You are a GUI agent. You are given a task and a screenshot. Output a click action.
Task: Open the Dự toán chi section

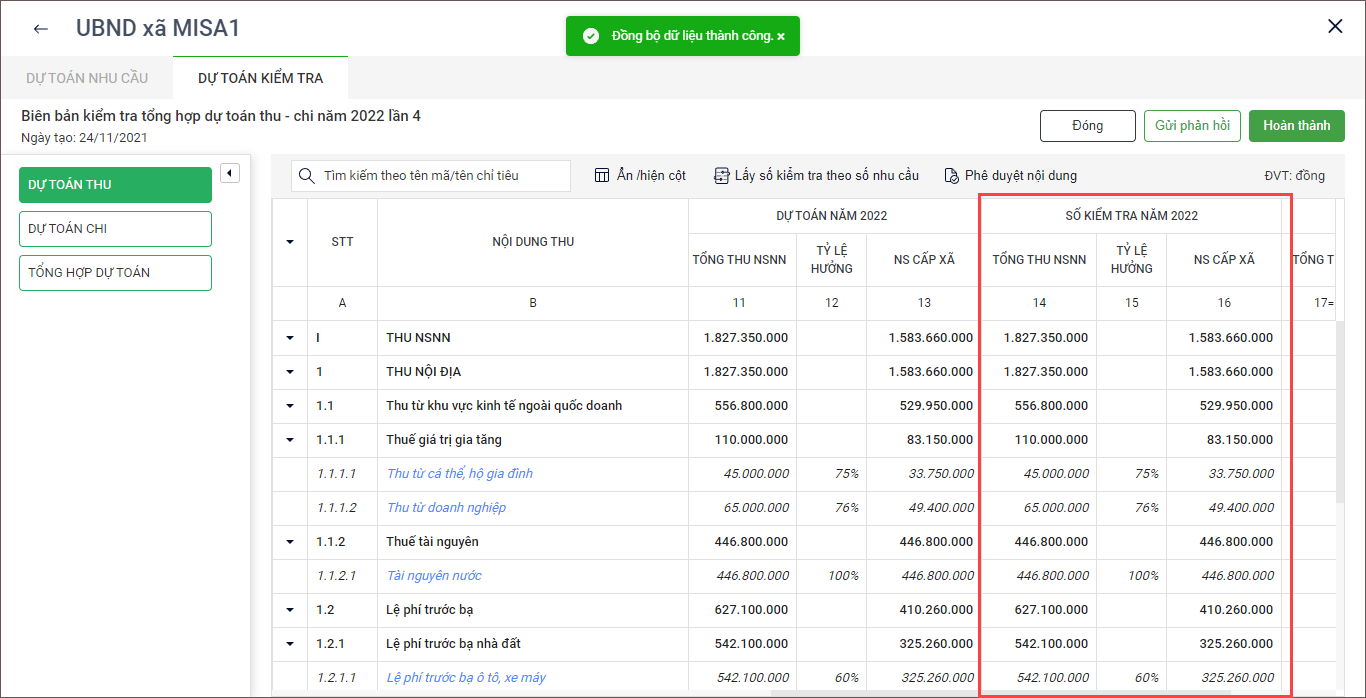[x=115, y=229]
